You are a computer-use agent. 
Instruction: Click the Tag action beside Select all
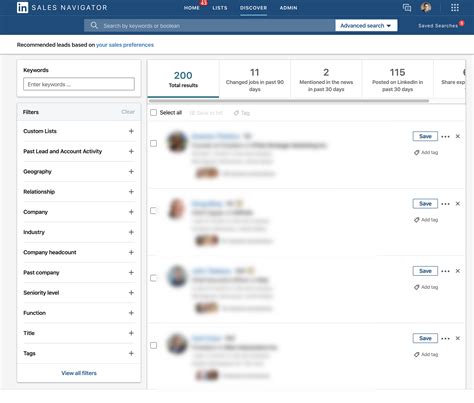point(242,113)
